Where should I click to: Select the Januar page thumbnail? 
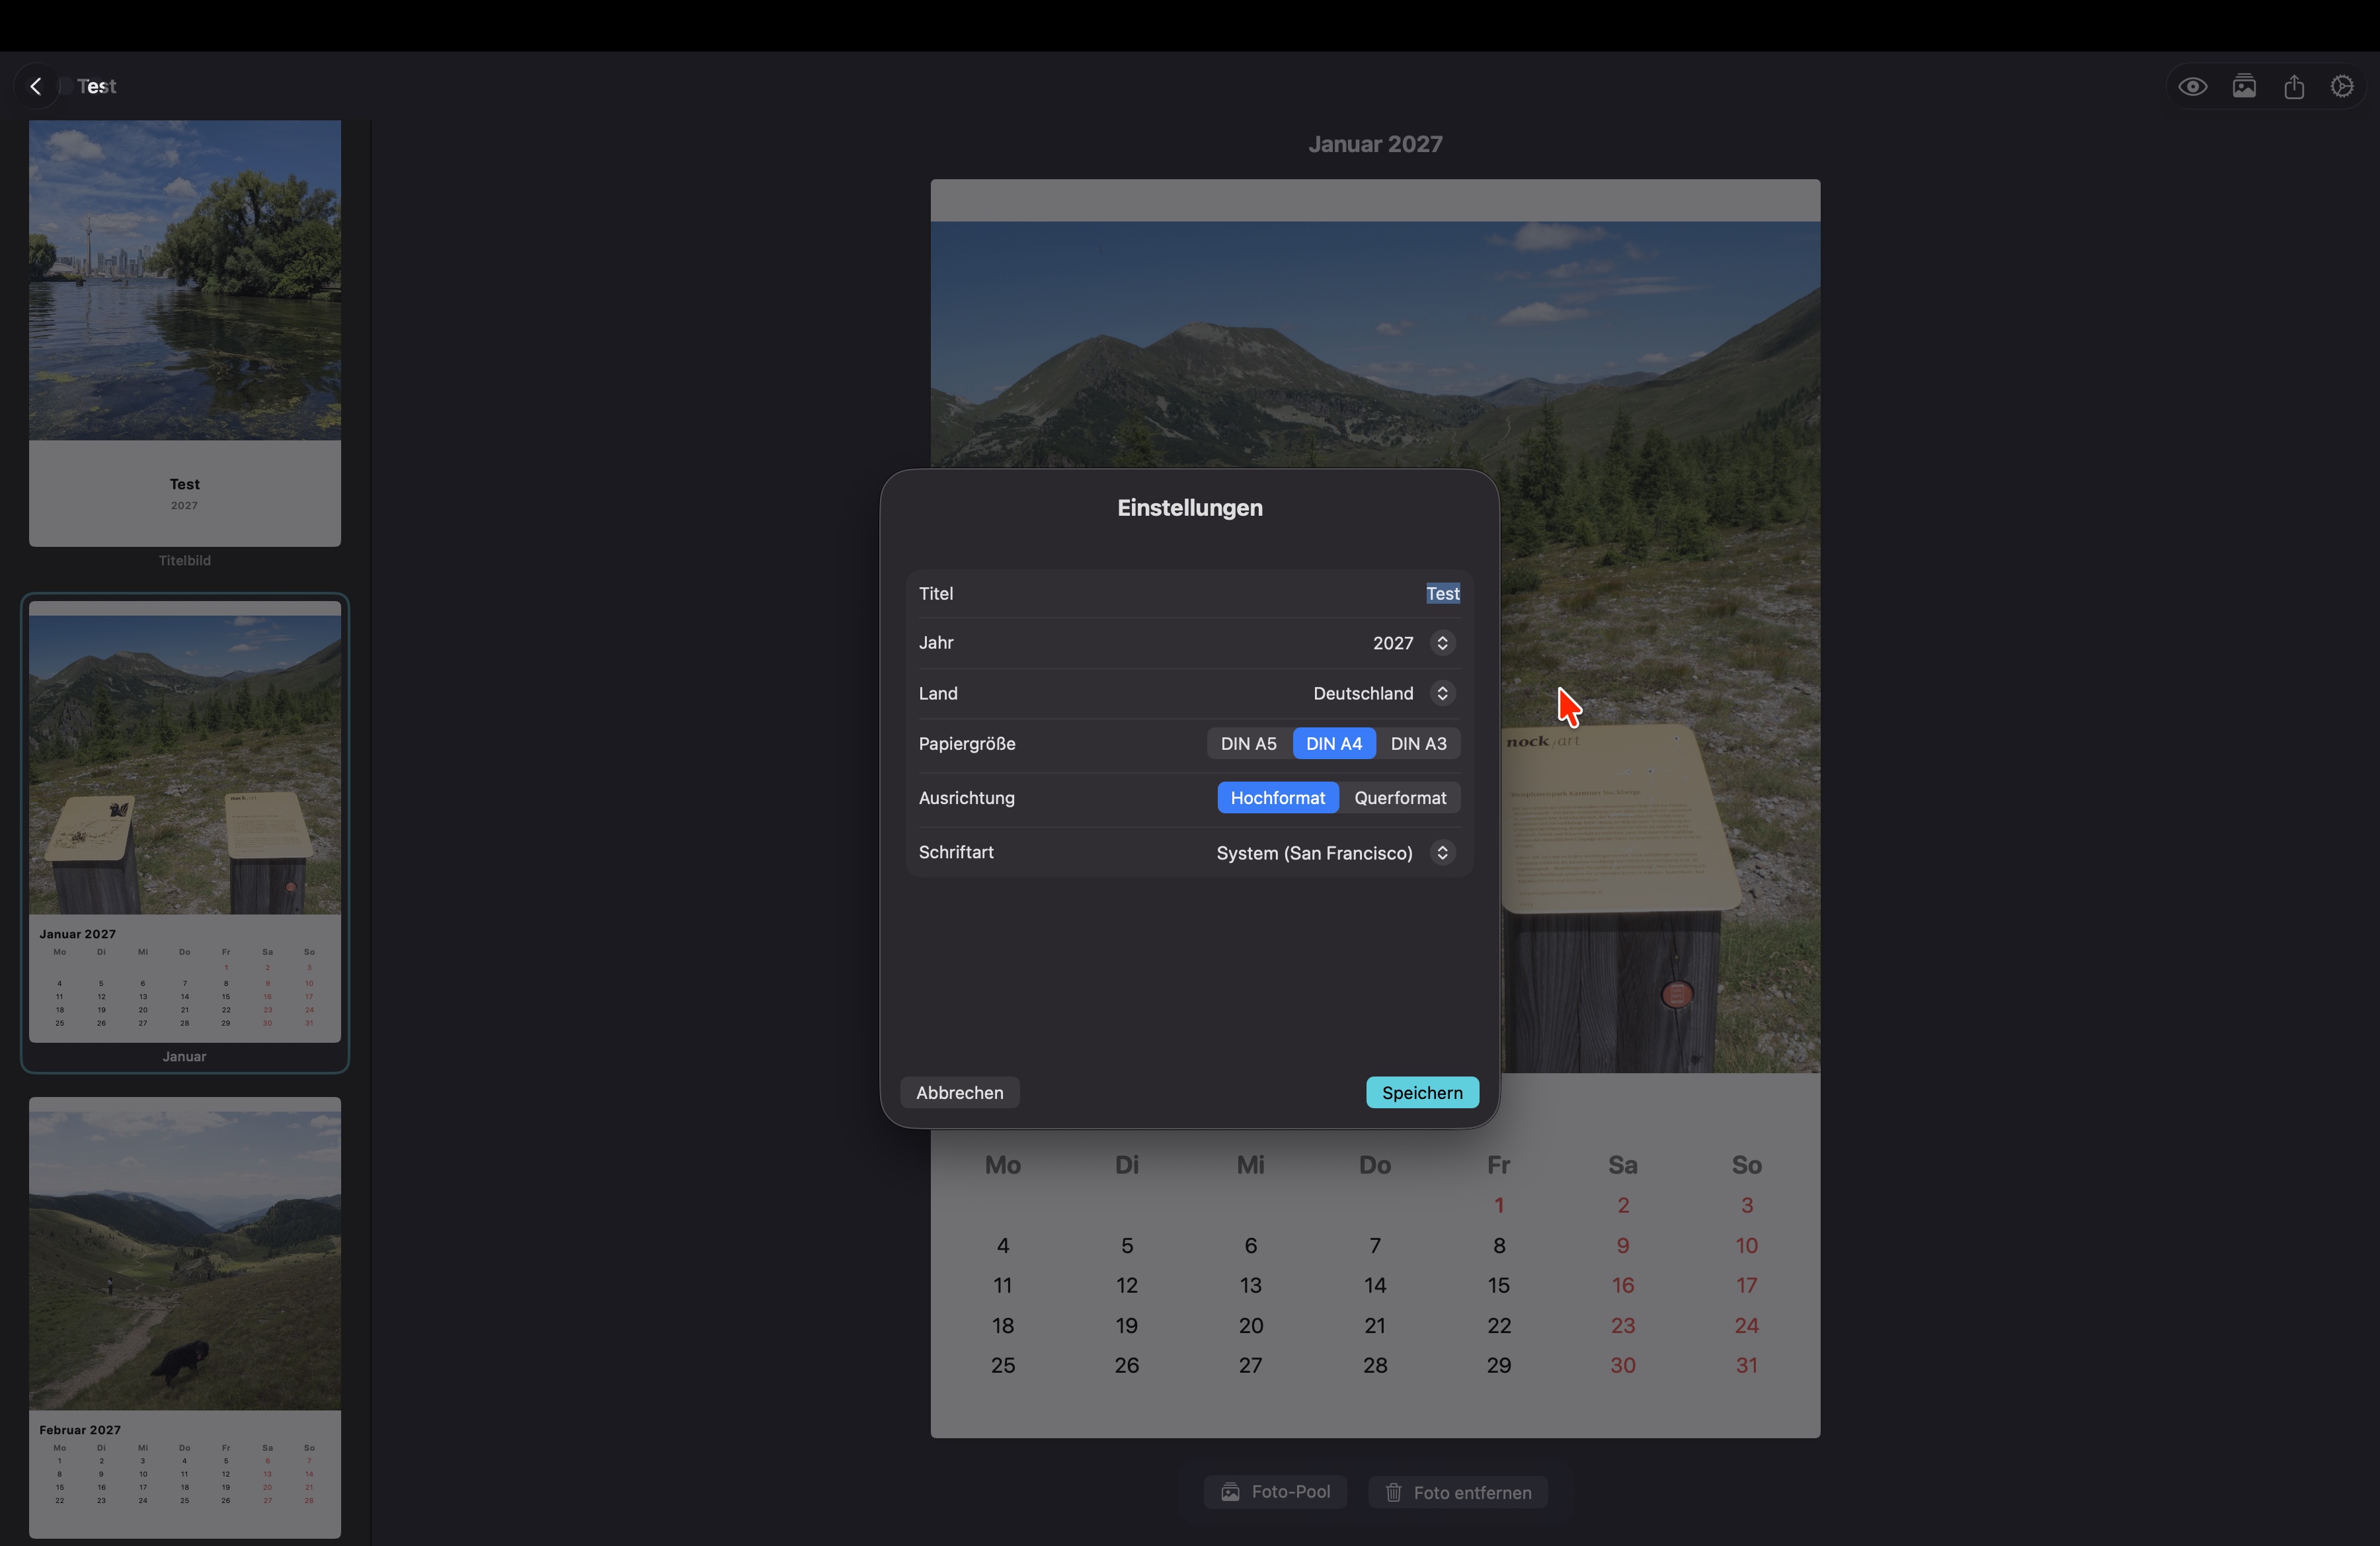click(x=184, y=821)
